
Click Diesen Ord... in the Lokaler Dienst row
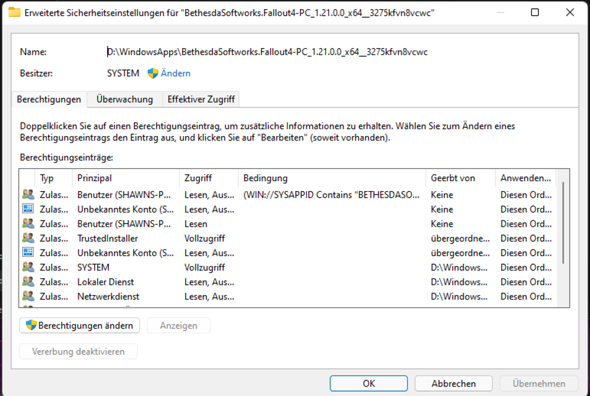526,282
